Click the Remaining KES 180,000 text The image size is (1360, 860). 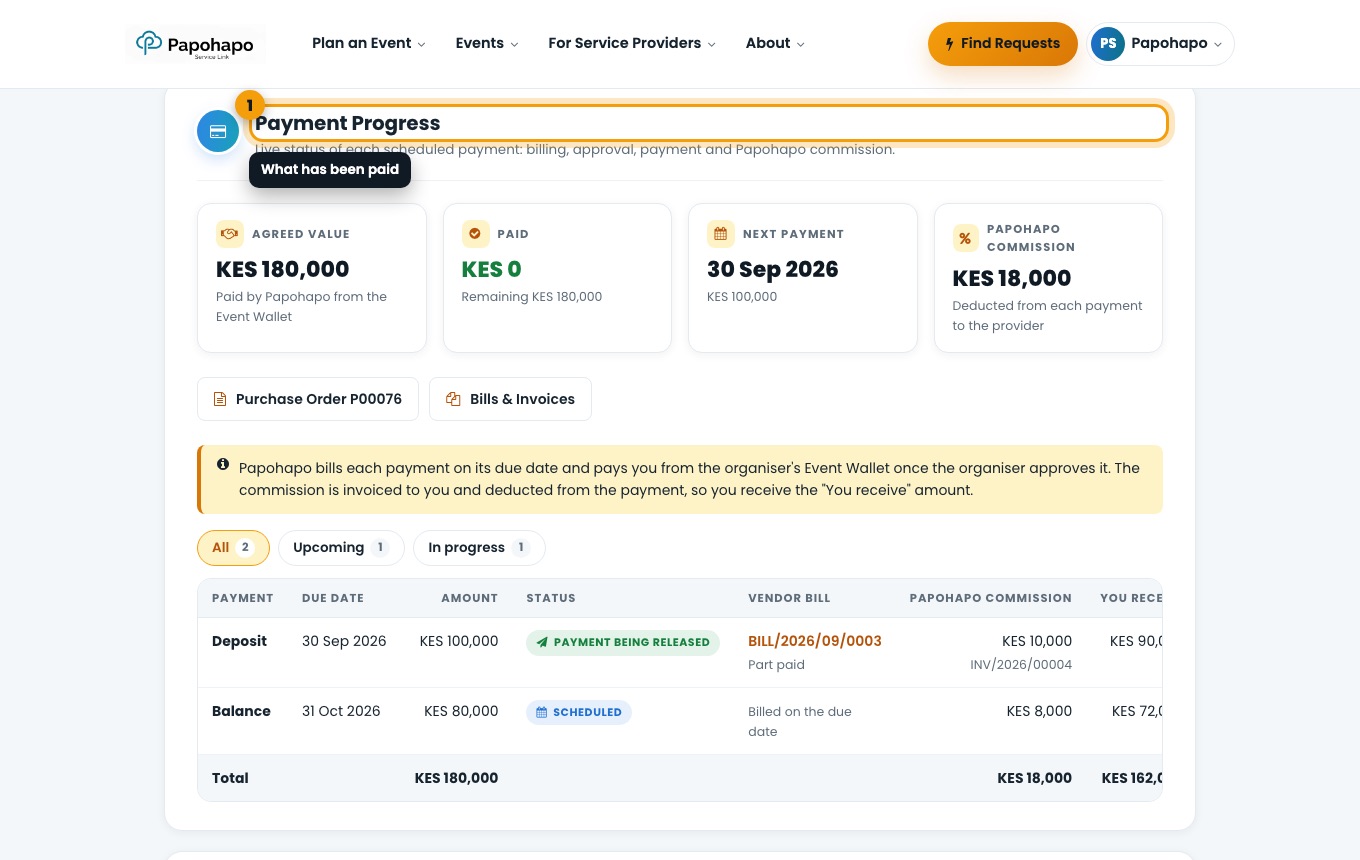[532, 297]
